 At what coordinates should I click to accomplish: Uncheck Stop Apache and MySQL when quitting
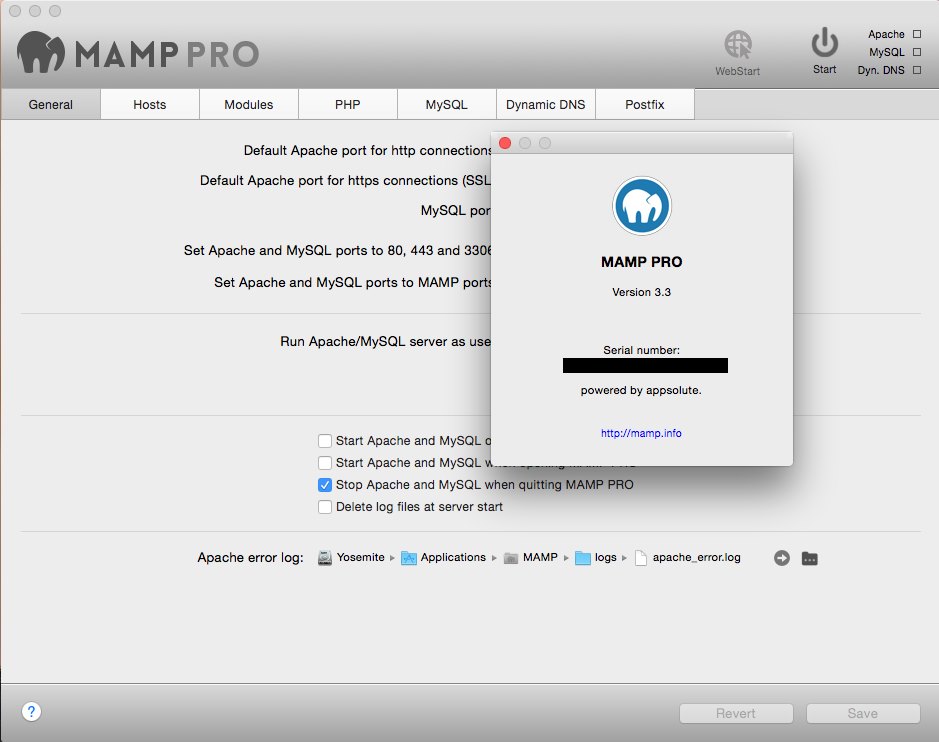pyautogui.click(x=325, y=485)
